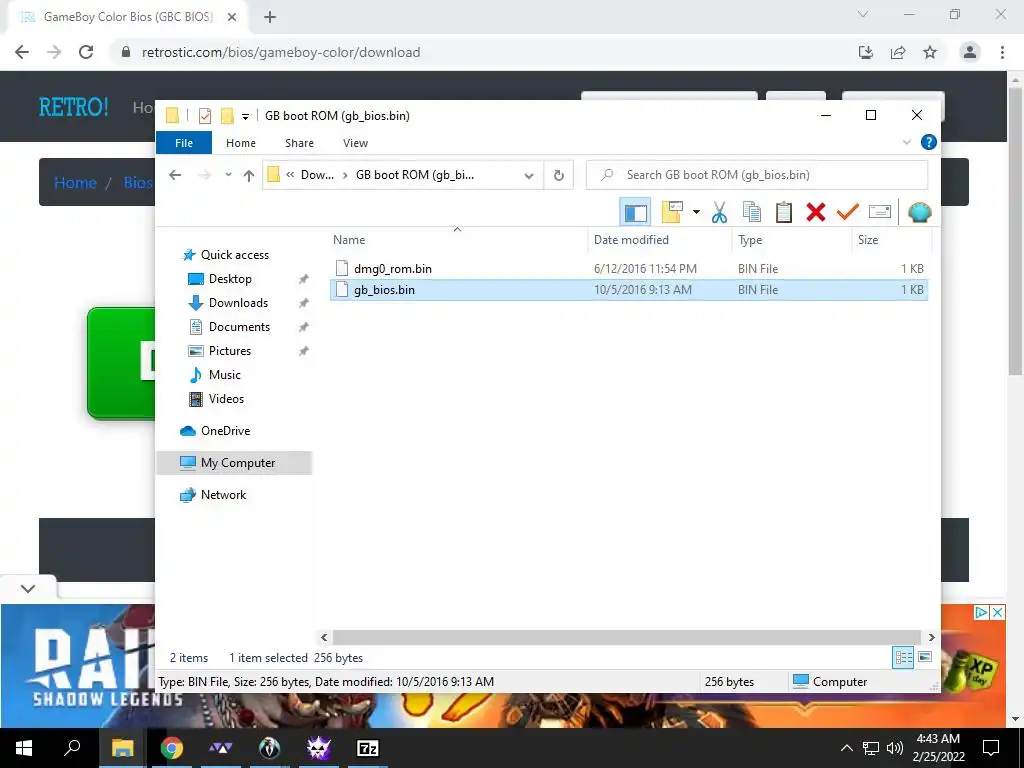Click the Search GB boot ROM field
Image resolution: width=1024 pixels, height=768 pixels.
pyautogui.click(x=757, y=175)
